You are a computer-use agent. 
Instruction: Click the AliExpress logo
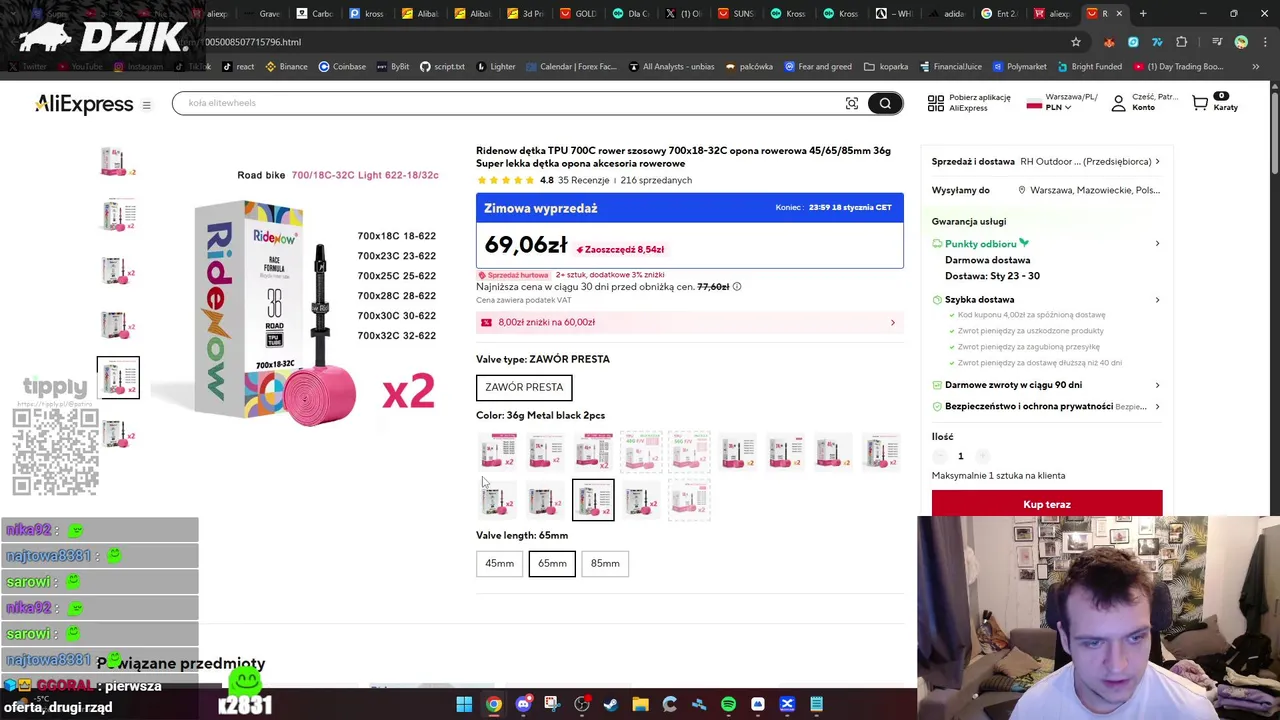pyautogui.click(x=84, y=104)
